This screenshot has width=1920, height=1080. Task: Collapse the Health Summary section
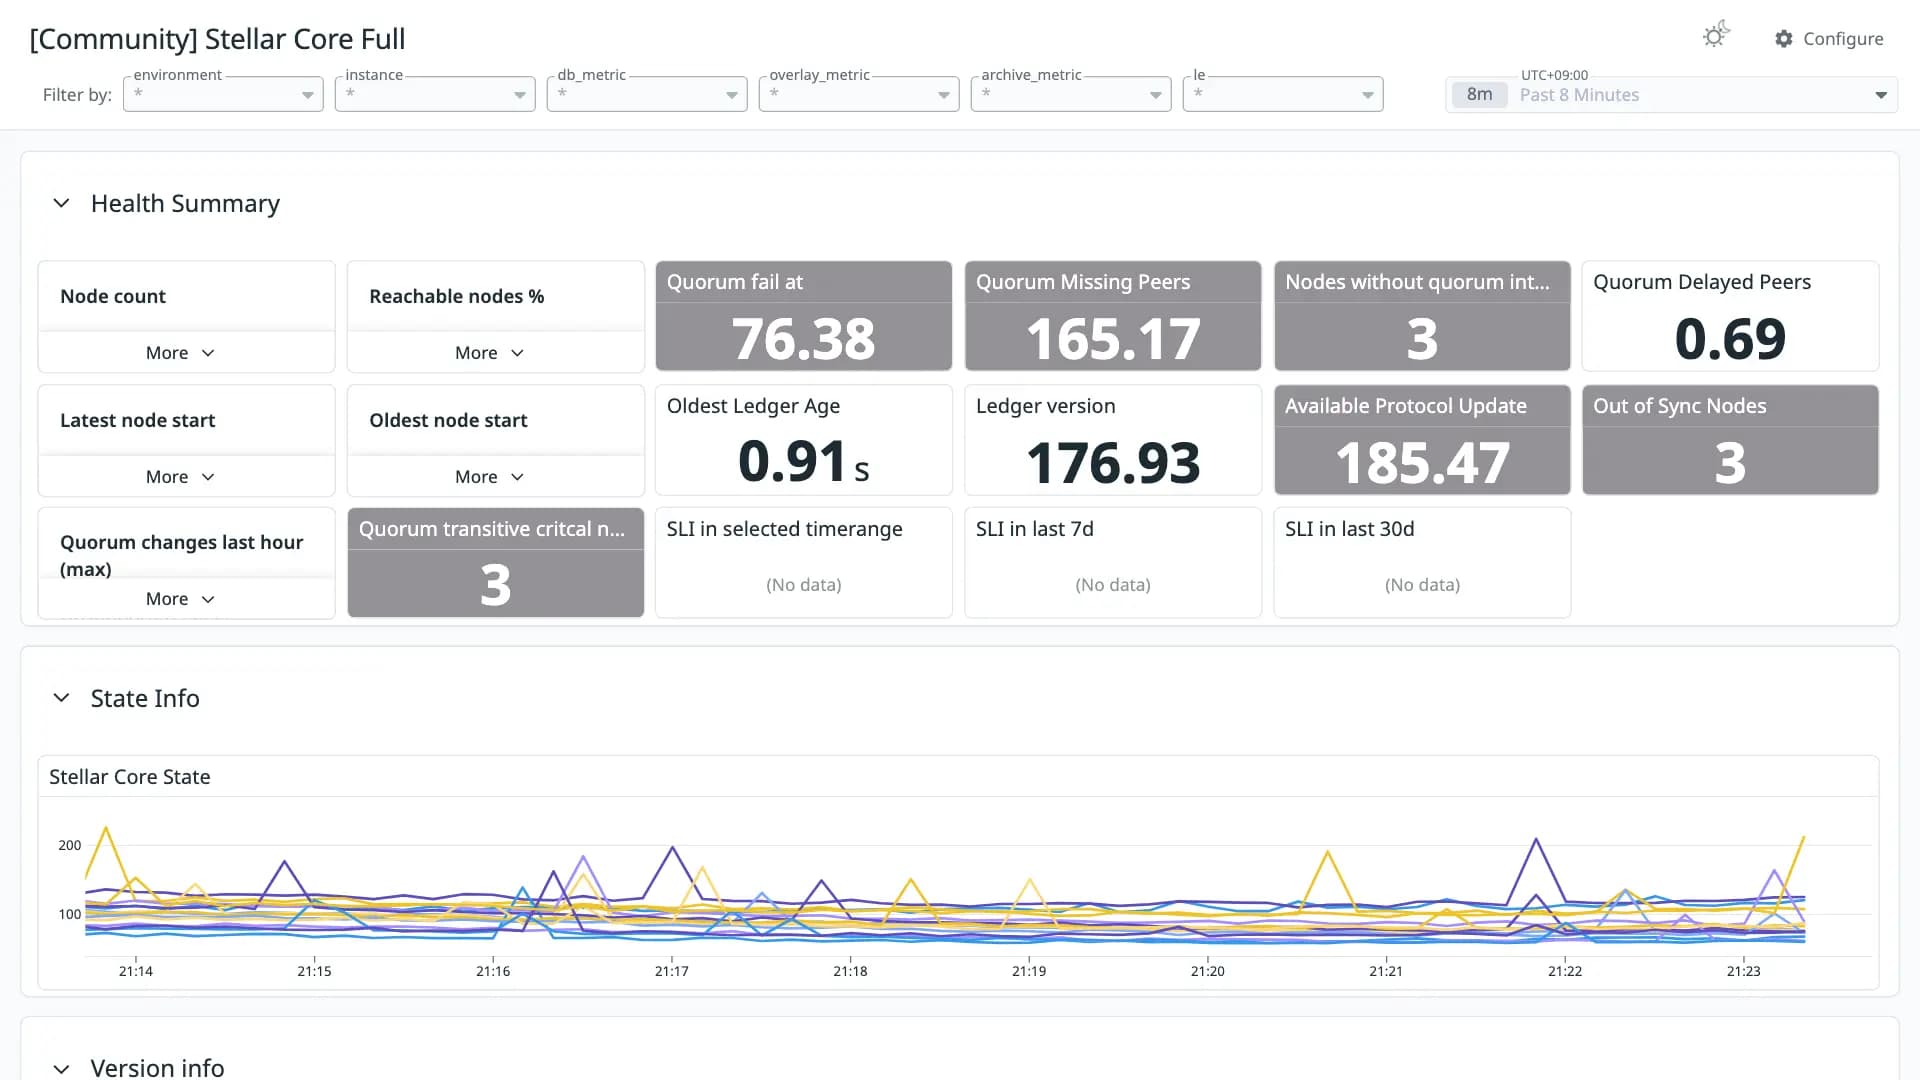[x=61, y=203]
